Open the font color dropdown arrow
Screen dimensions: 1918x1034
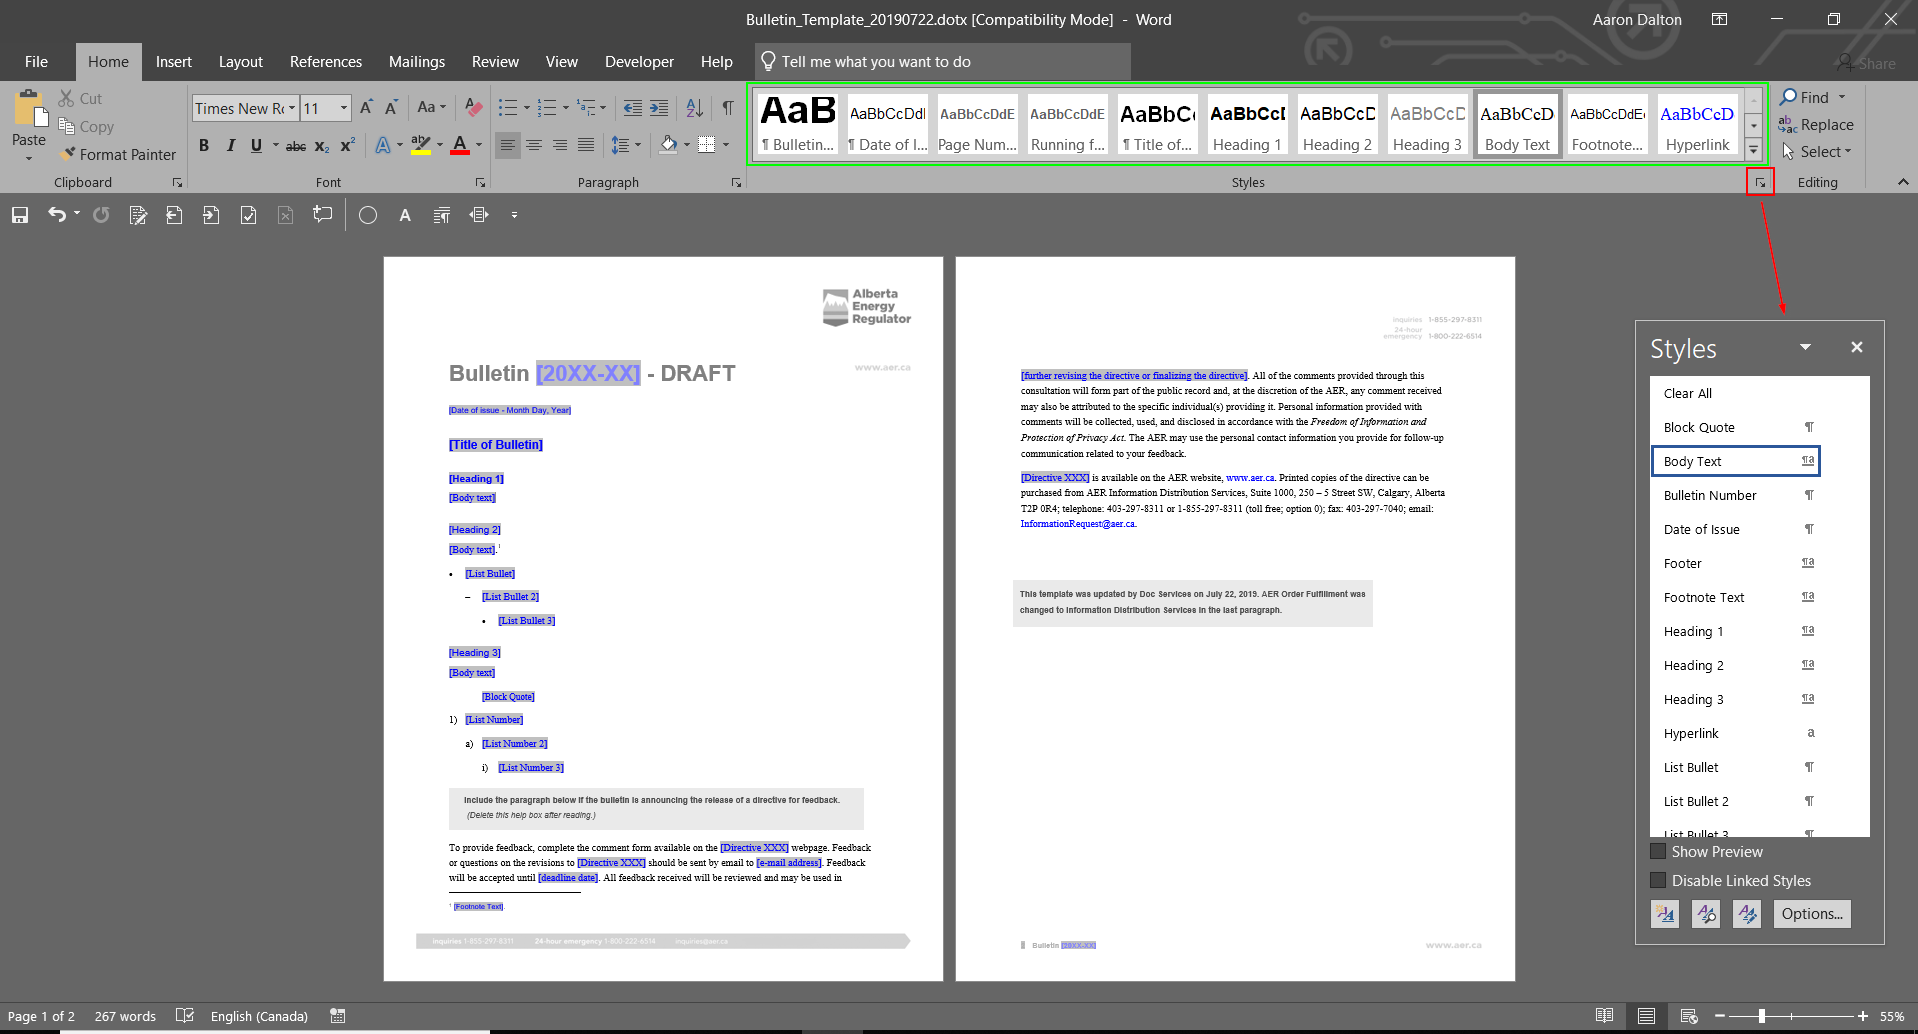(x=477, y=146)
